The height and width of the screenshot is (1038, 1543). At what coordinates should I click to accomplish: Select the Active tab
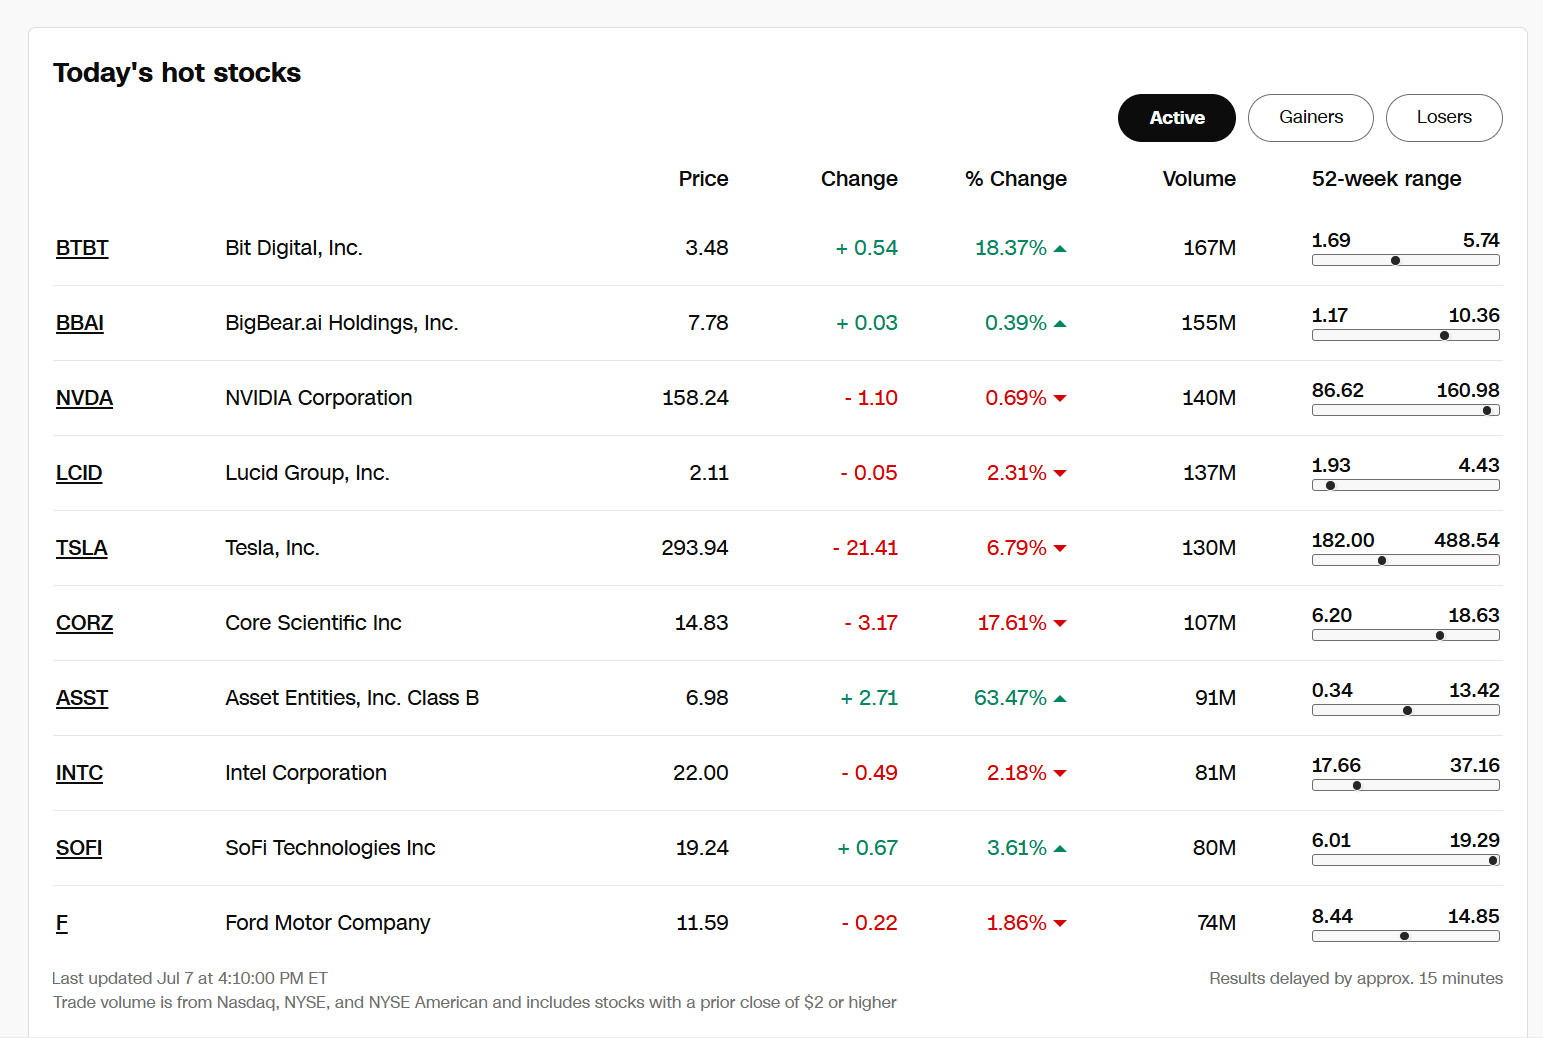pyautogui.click(x=1177, y=118)
